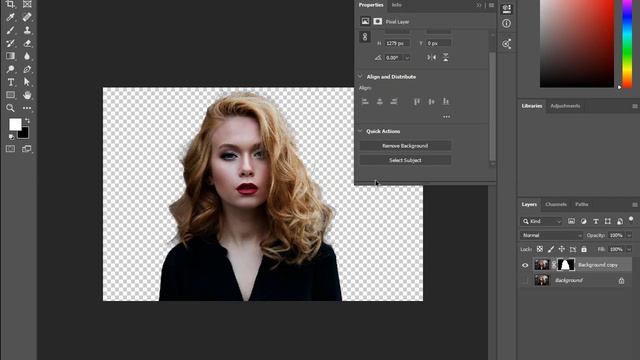Flip the layer horizontally
The height and width of the screenshot is (360, 640).
[x=431, y=58]
